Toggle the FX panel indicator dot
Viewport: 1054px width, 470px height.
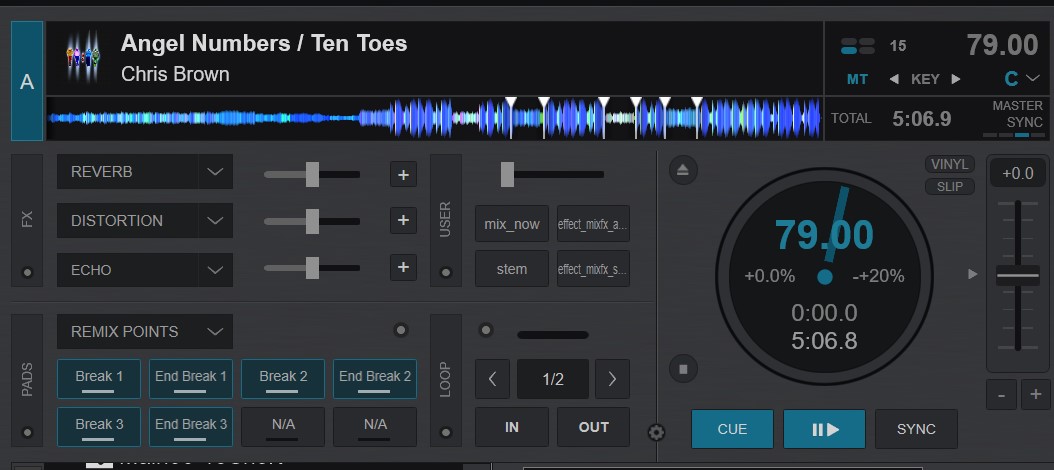[x=27, y=272]
